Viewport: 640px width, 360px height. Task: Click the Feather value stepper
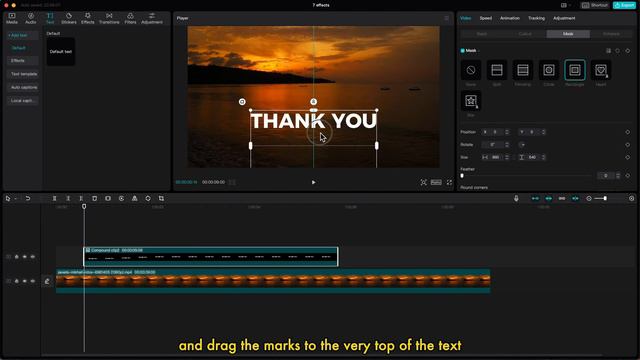pyautogui.click(x=618, y=176)
